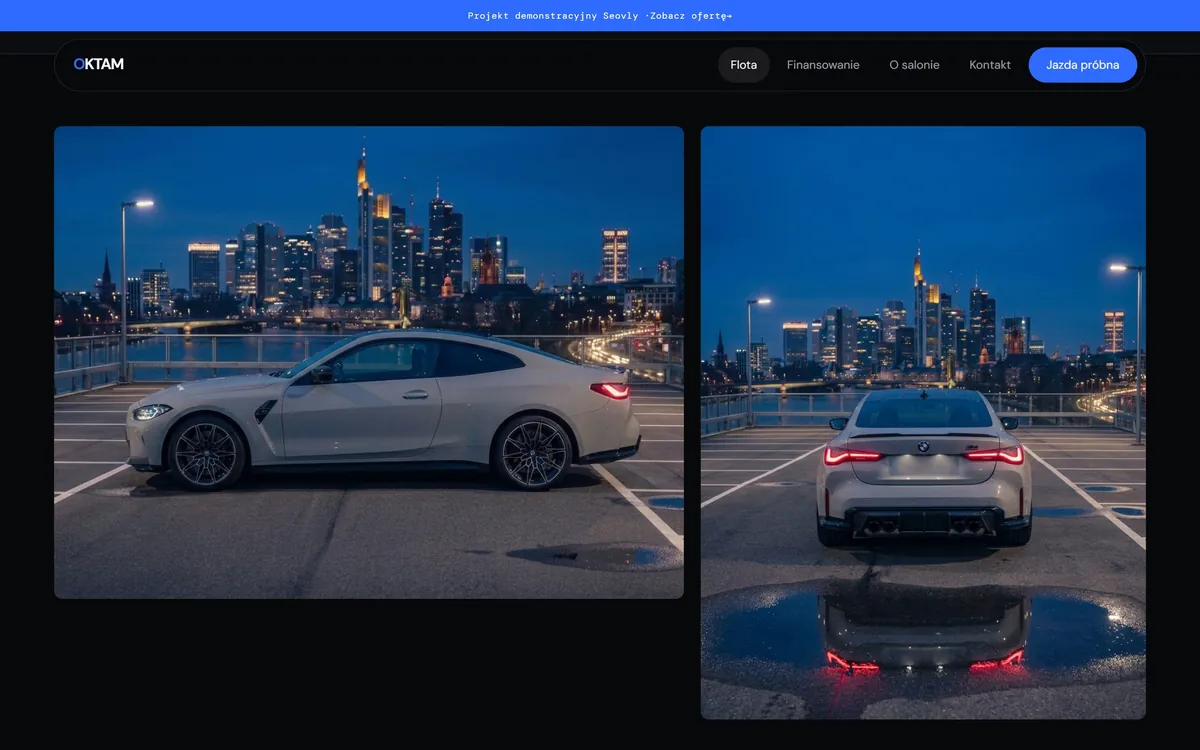This screenshot has width=1200, height=750.
Task: Click the glowing headlight in side photo
Action: click(151, 411)
